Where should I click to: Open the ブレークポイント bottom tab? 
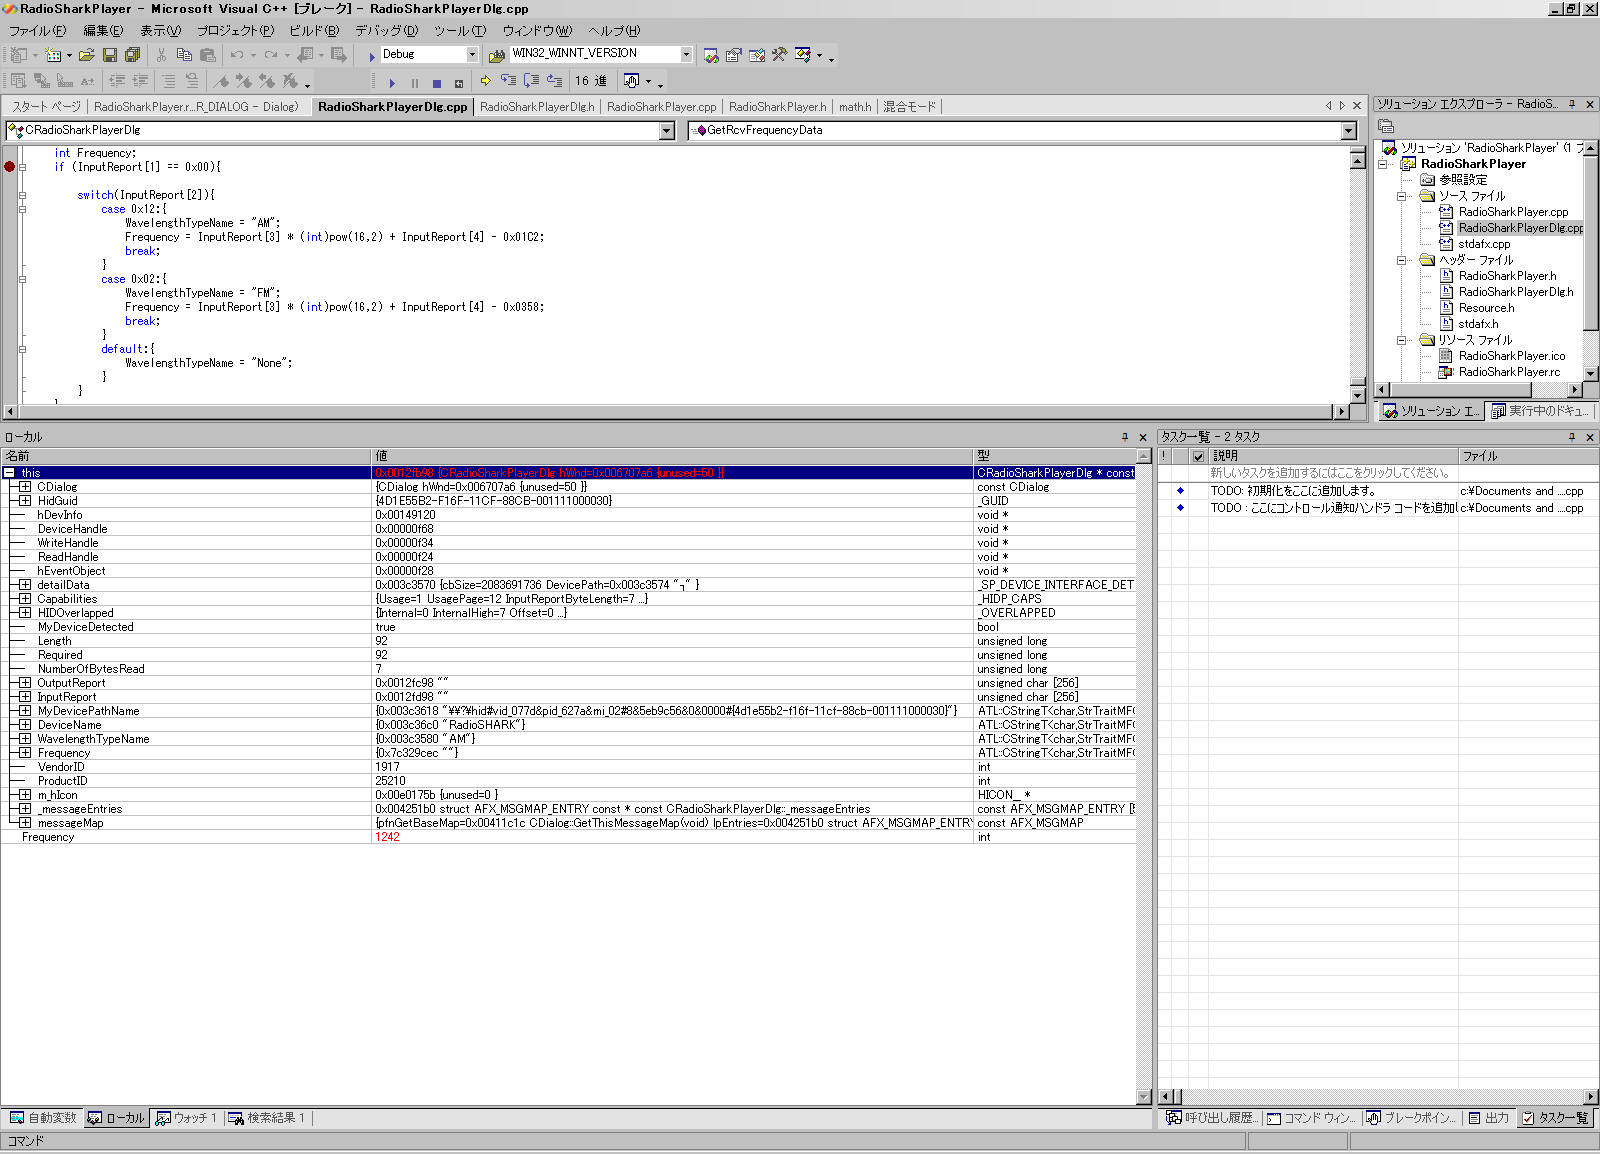[x=1411, y=1118]
